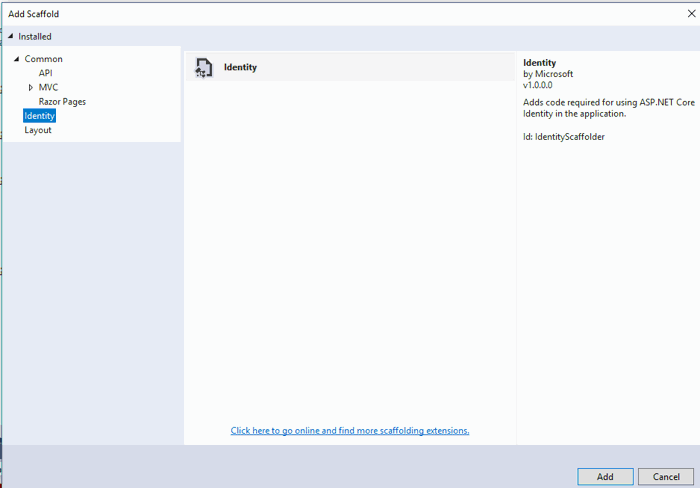This screenshot has width=700, height=488.
Task: Click the 'Id: IdentityScaffolder' text
Action: 563,137
